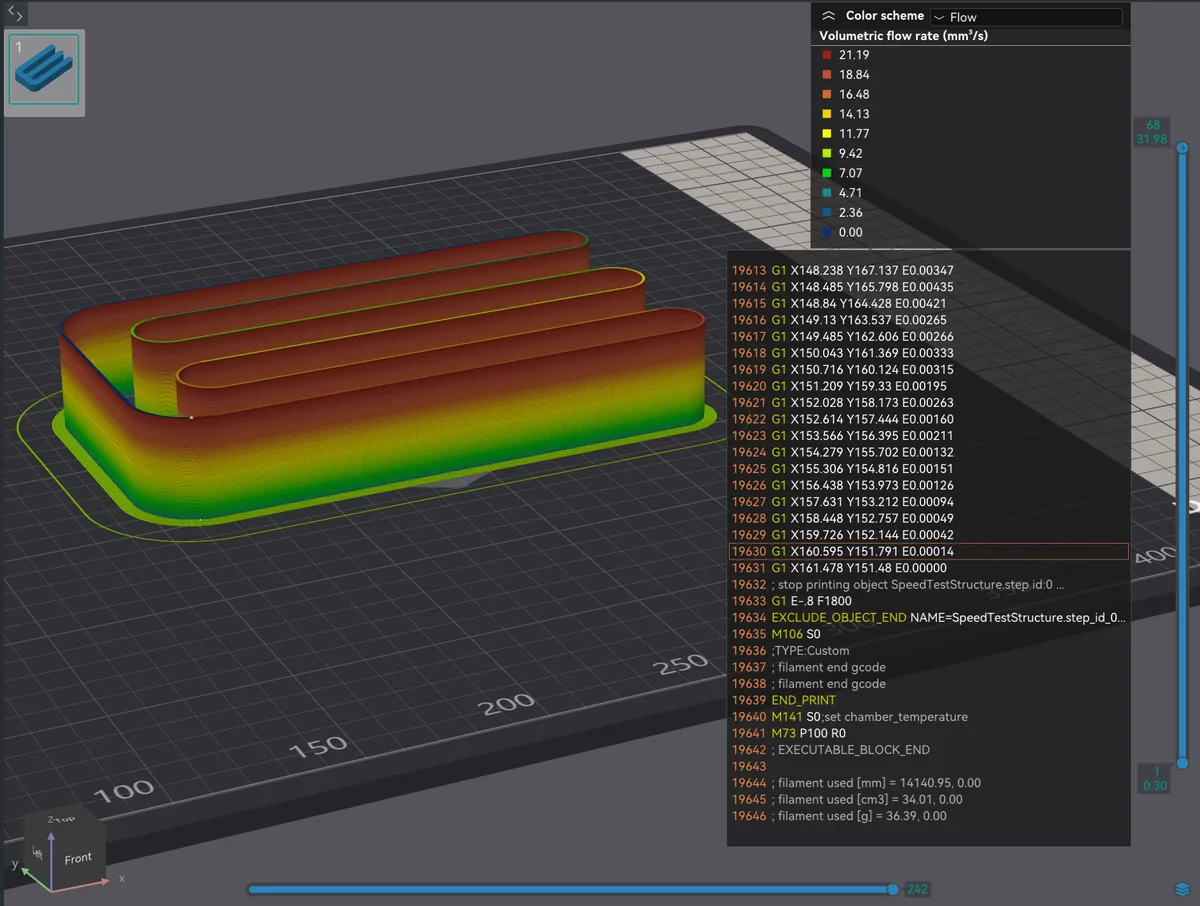Screen dimensions: 1200x906
Task: Select G-code line 19628
Action: click(x=928, y=518)
